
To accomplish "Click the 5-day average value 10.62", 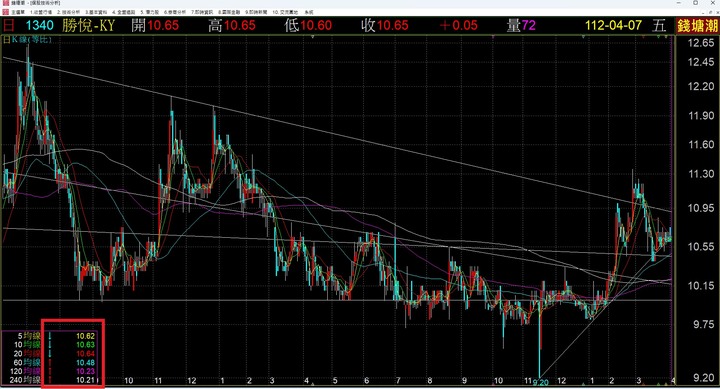I will click(x=85, y=336).
